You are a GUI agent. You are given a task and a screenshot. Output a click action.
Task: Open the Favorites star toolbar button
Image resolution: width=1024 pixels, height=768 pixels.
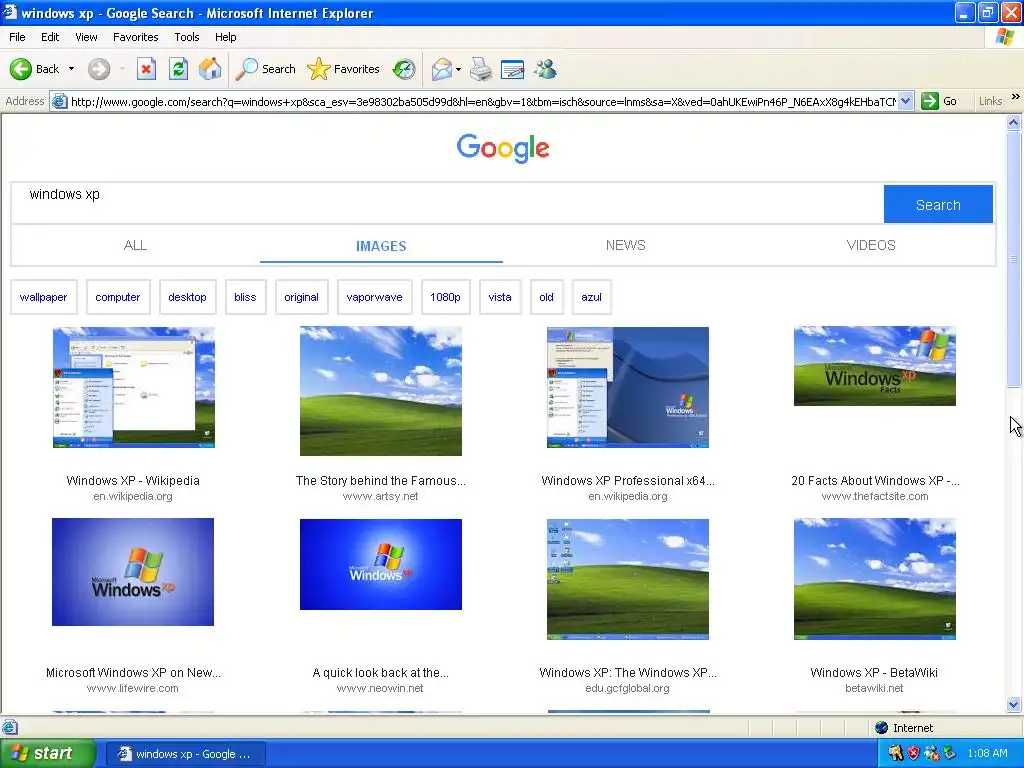click(x=344, y=69)
